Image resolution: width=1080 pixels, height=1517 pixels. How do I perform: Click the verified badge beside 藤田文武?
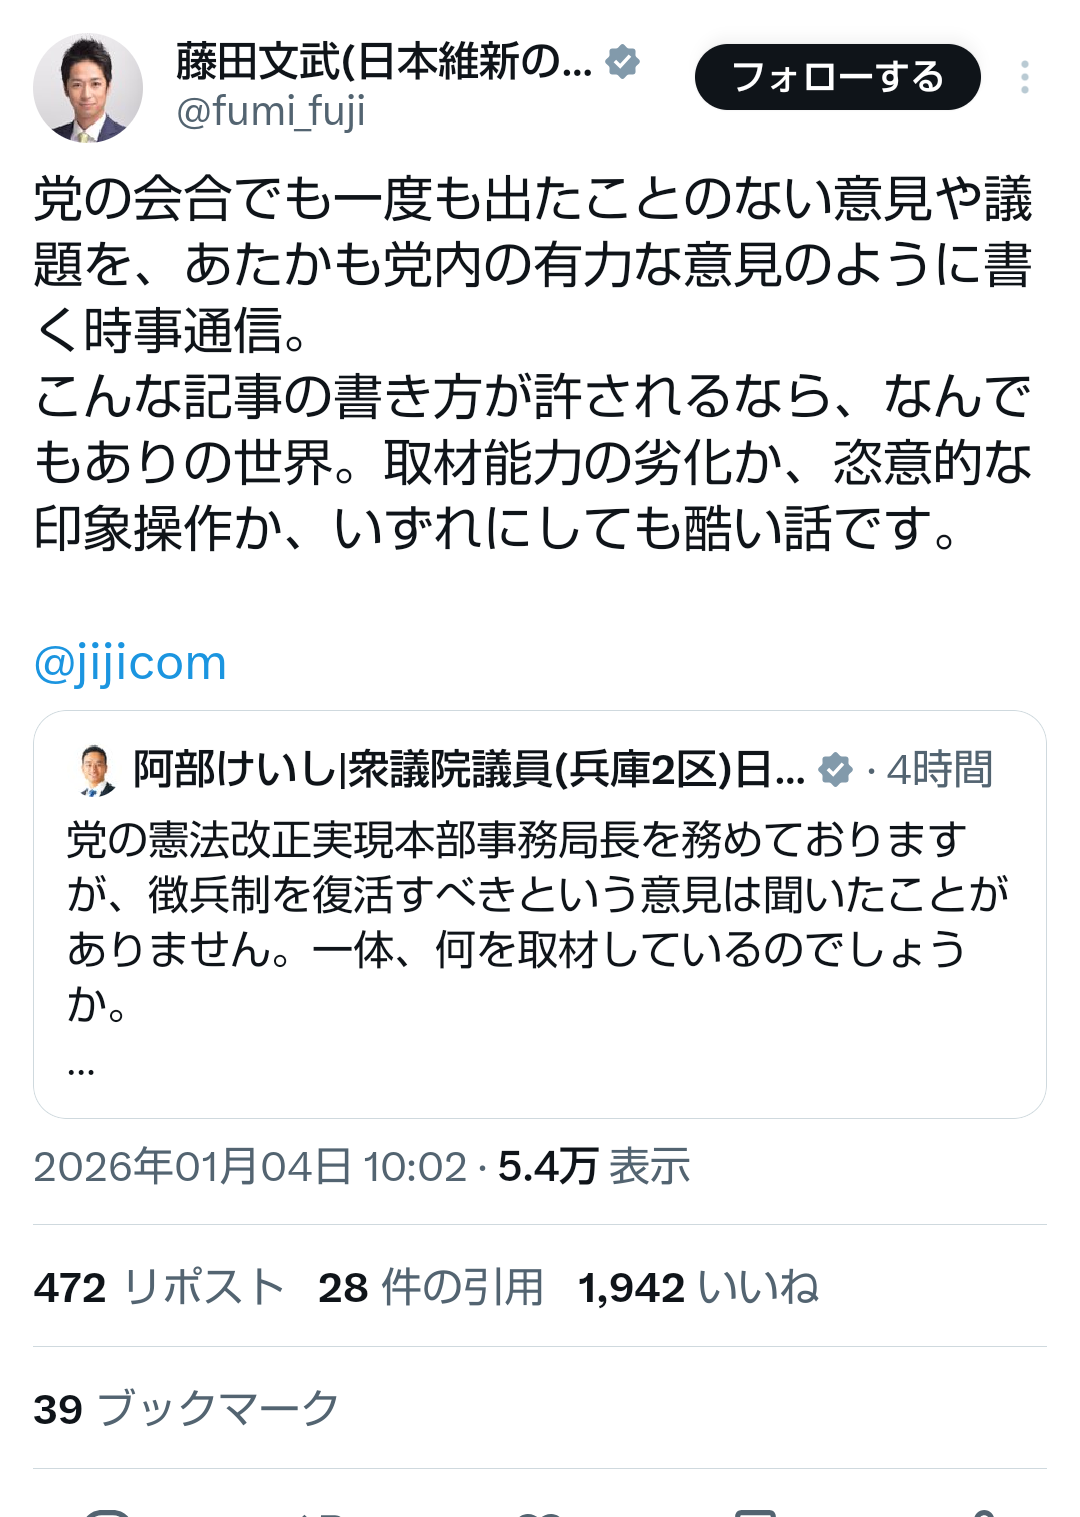pyautogui.click(x=622, y=62)
